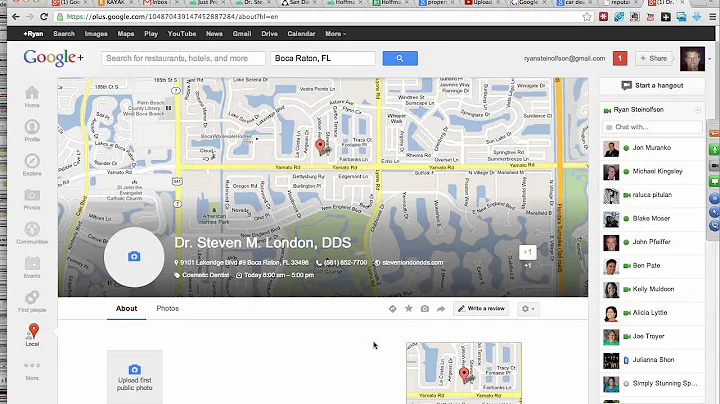720x404 pixels.
Task: Open chat with Alicia Lyttle
Action: point(652,313)
